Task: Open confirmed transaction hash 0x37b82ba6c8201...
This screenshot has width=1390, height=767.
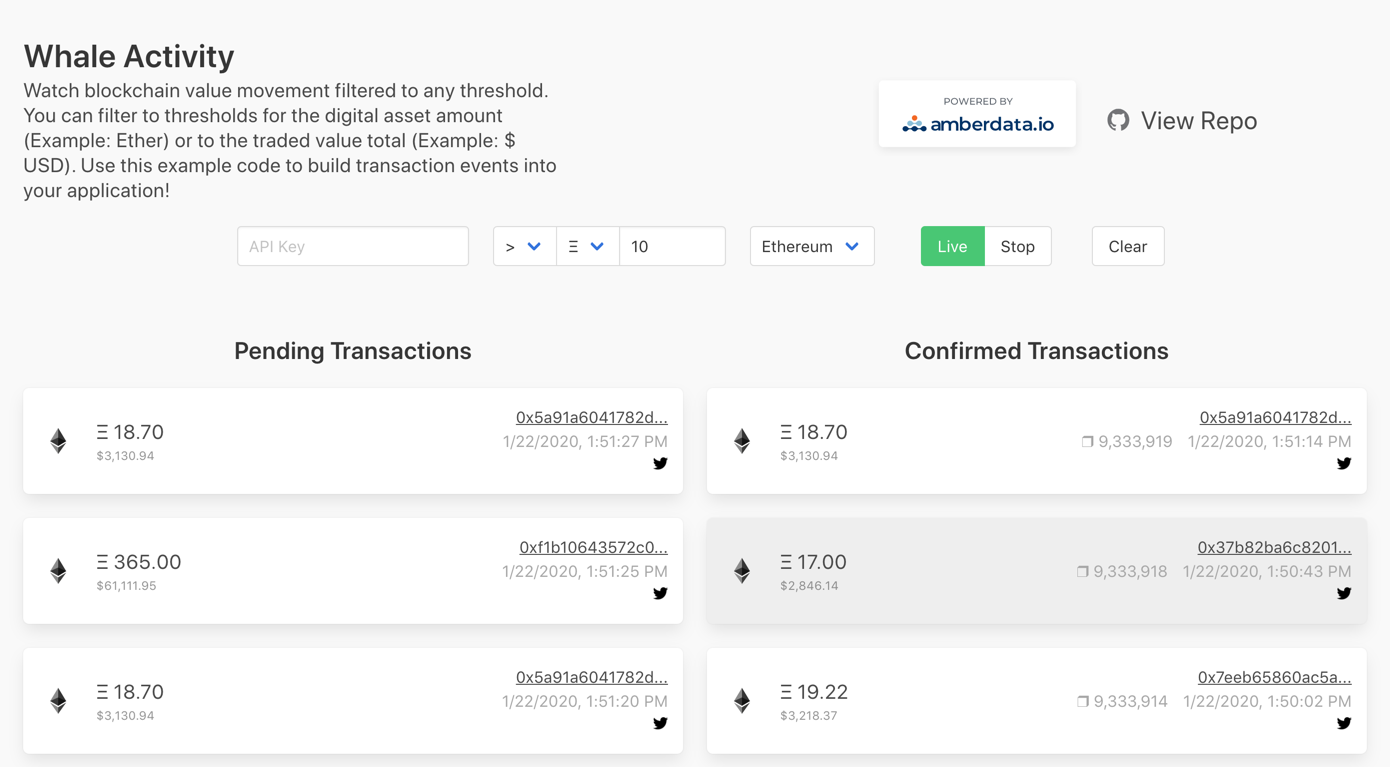Action: pos(1274,547)
